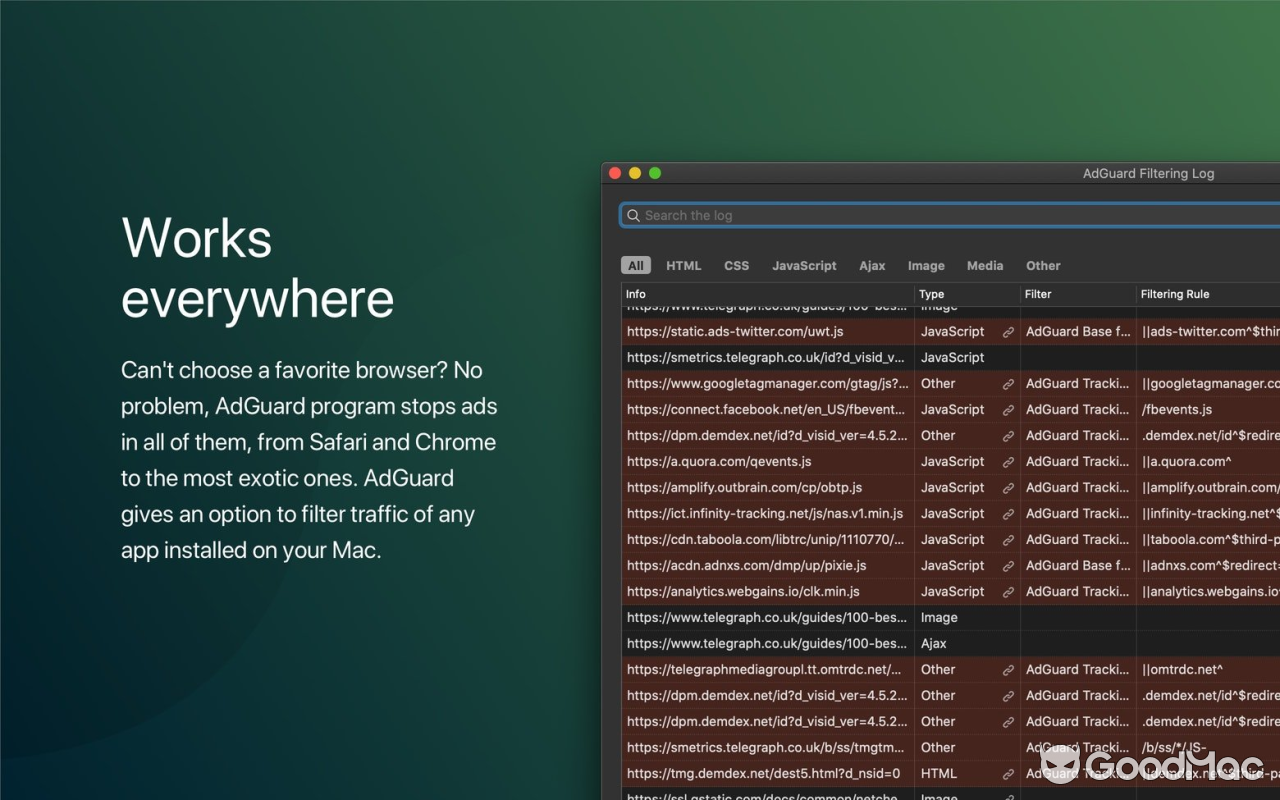
Task: Click the link icon on the static.ads-twitter.com row
Action: 1008,331
